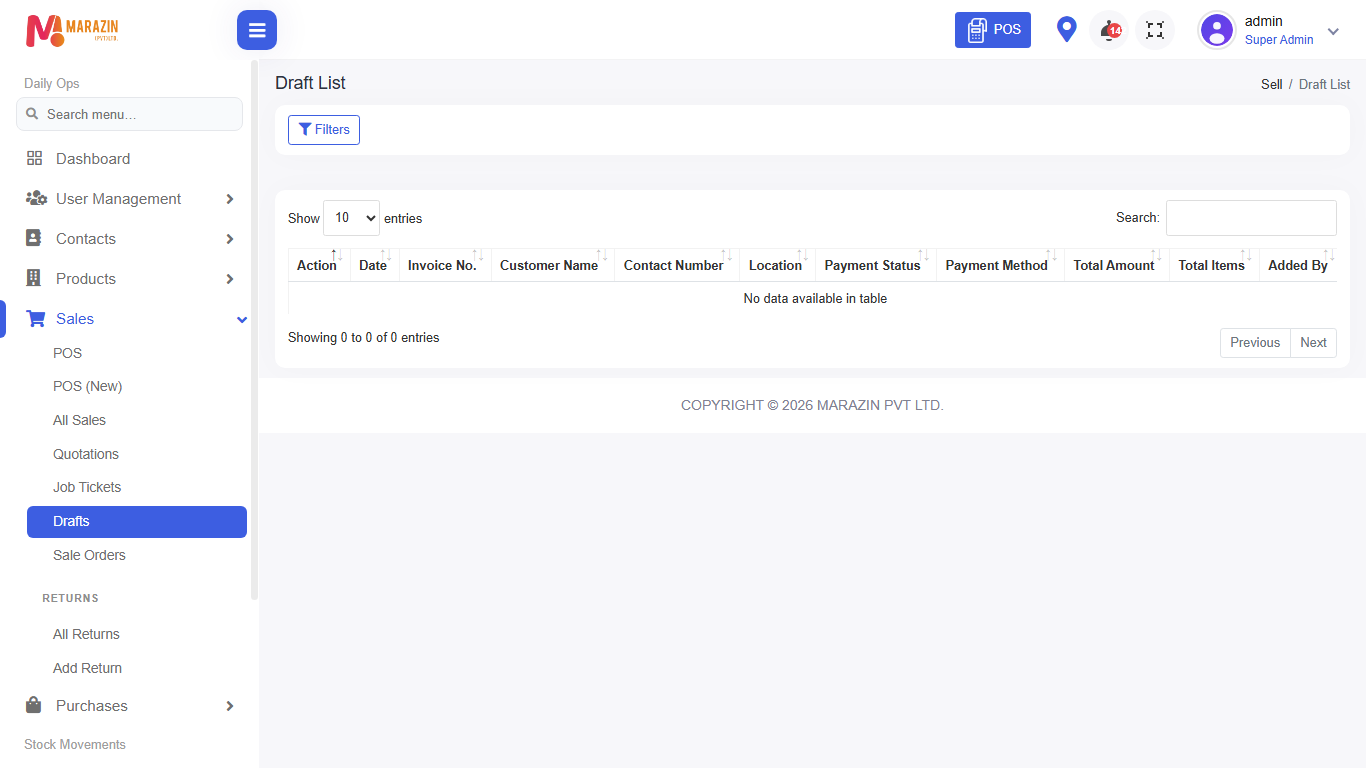Expand the Contacts submenu chevron
The height and width of the screenshot is (768, 1366).
(x=230, y=239)
